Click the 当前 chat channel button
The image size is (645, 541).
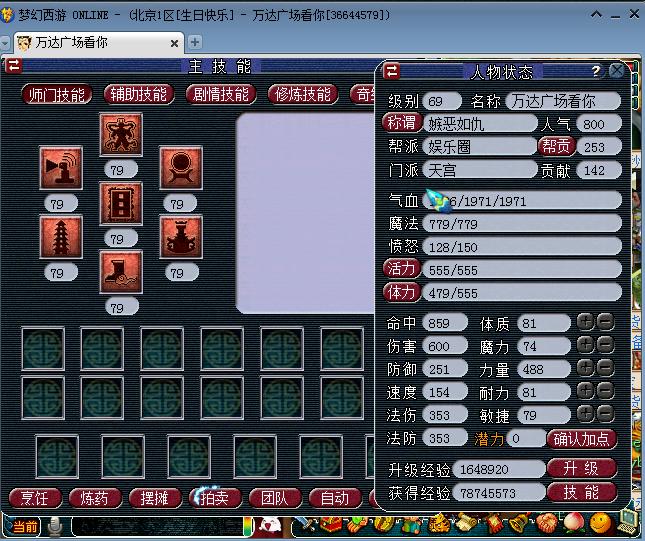pyautogui.click(x=23, y=526)
